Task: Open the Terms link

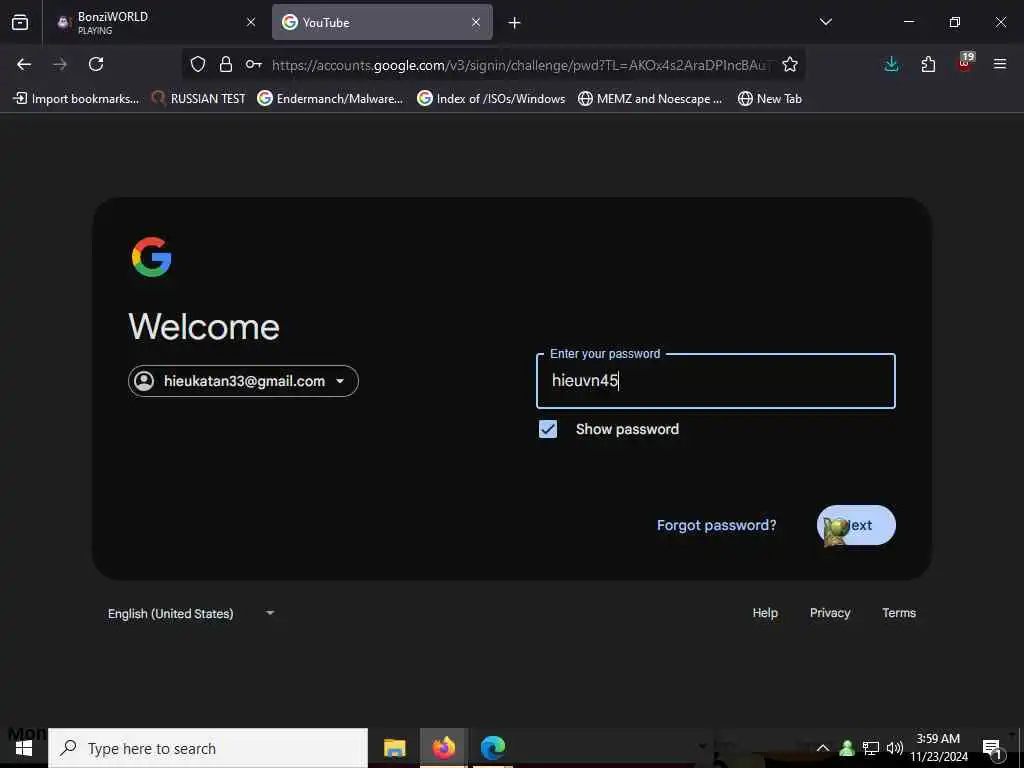Action: [x=899, y=613]
